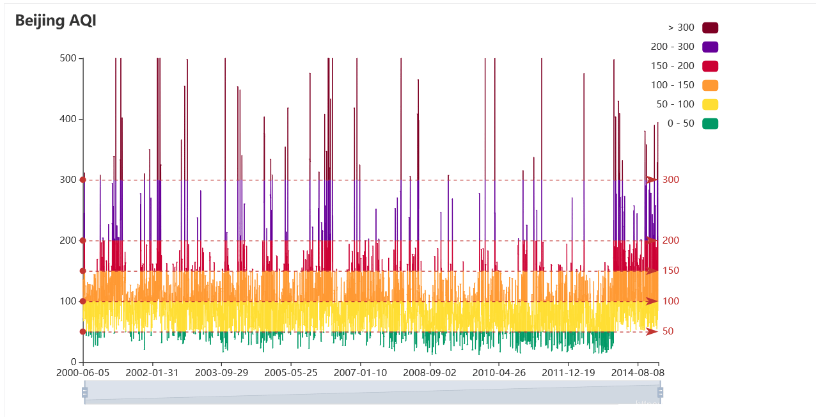Toggle the '> 300' legend color swatch

coord(710,28)
